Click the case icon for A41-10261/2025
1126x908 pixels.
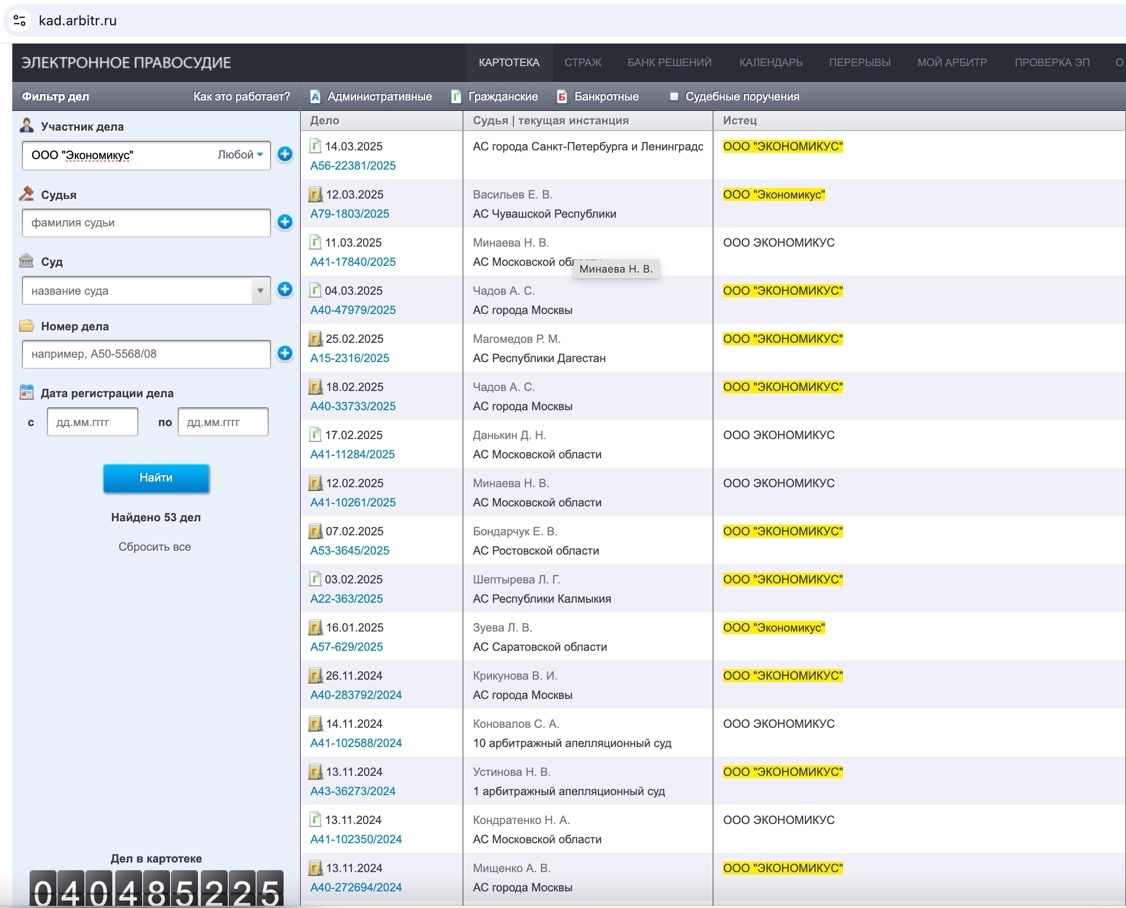(315, 483)
